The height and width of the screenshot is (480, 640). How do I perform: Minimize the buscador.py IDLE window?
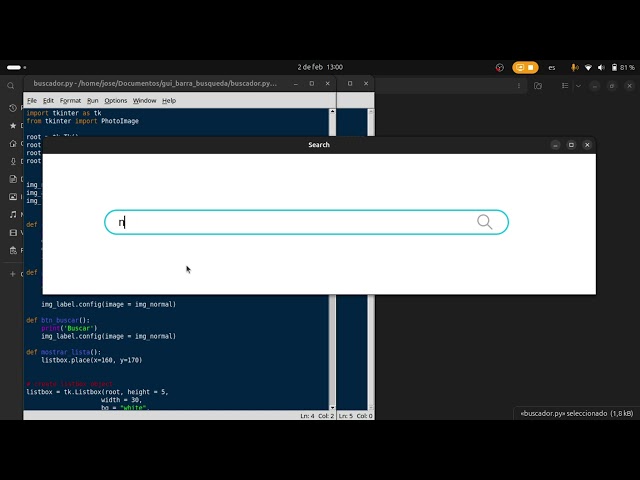296,83
